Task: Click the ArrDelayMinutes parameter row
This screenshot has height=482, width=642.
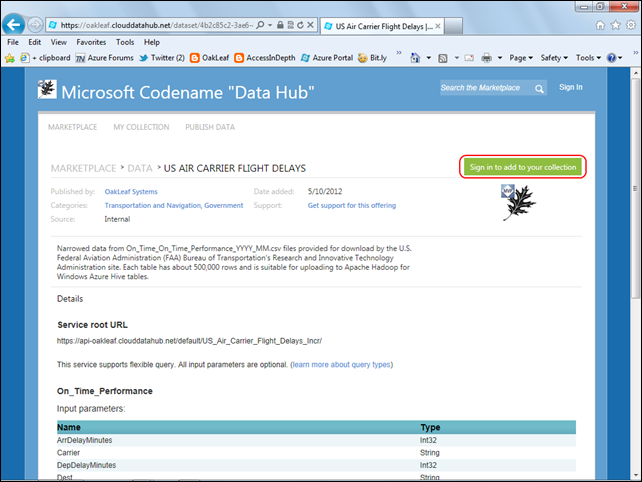Action: pos(316,440)
